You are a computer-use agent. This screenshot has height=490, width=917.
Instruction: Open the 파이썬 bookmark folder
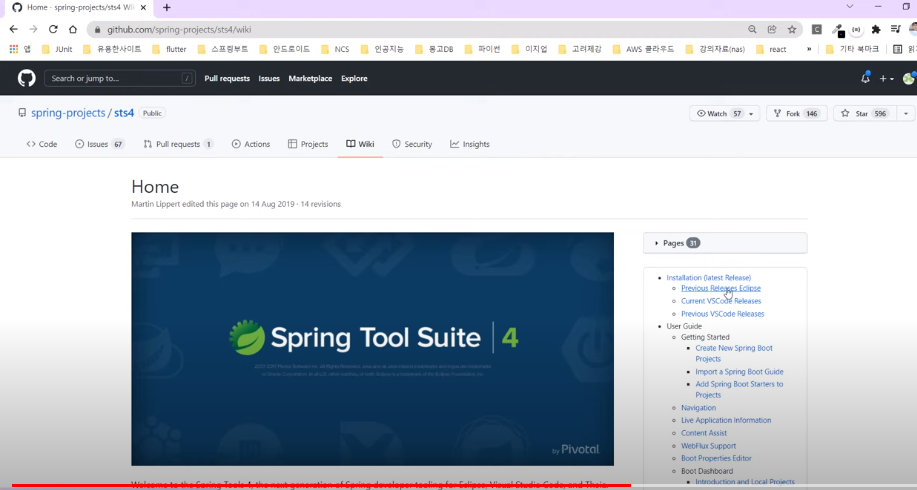[482, 49]
